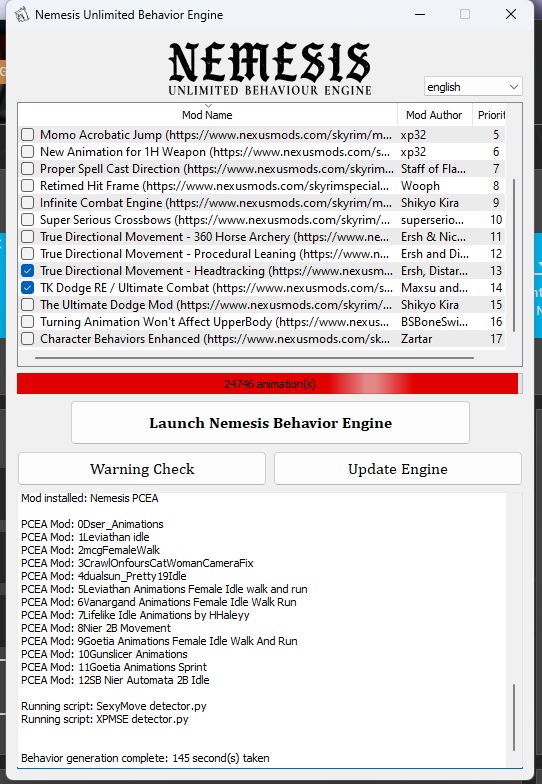
Task: Tick Proper Spell Cast Direction checkbox
Action: pos(28,168)
